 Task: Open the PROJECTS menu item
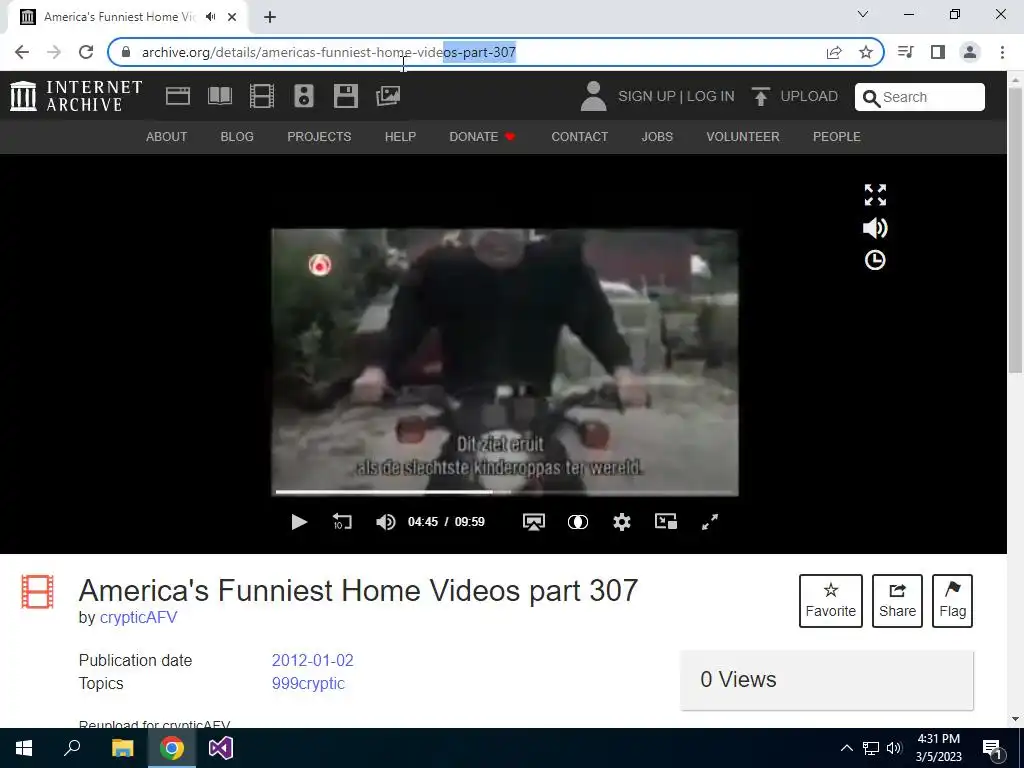point(319,136)
